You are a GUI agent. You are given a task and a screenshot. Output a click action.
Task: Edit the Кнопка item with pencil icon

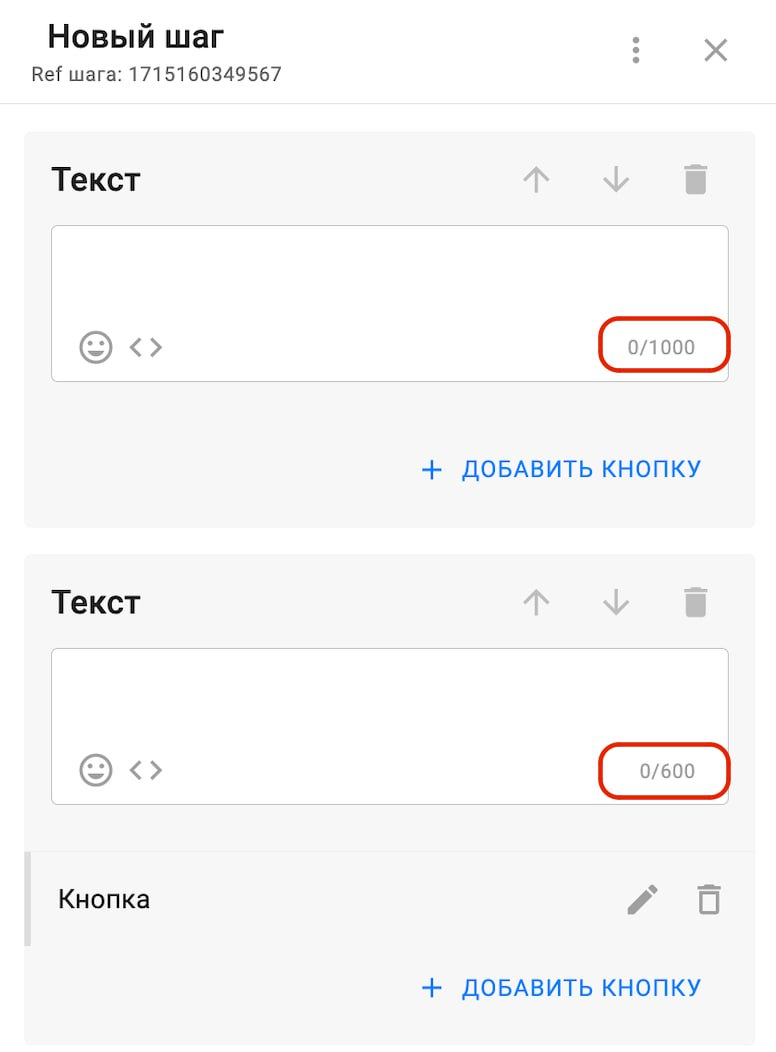(x=643, y=899)
